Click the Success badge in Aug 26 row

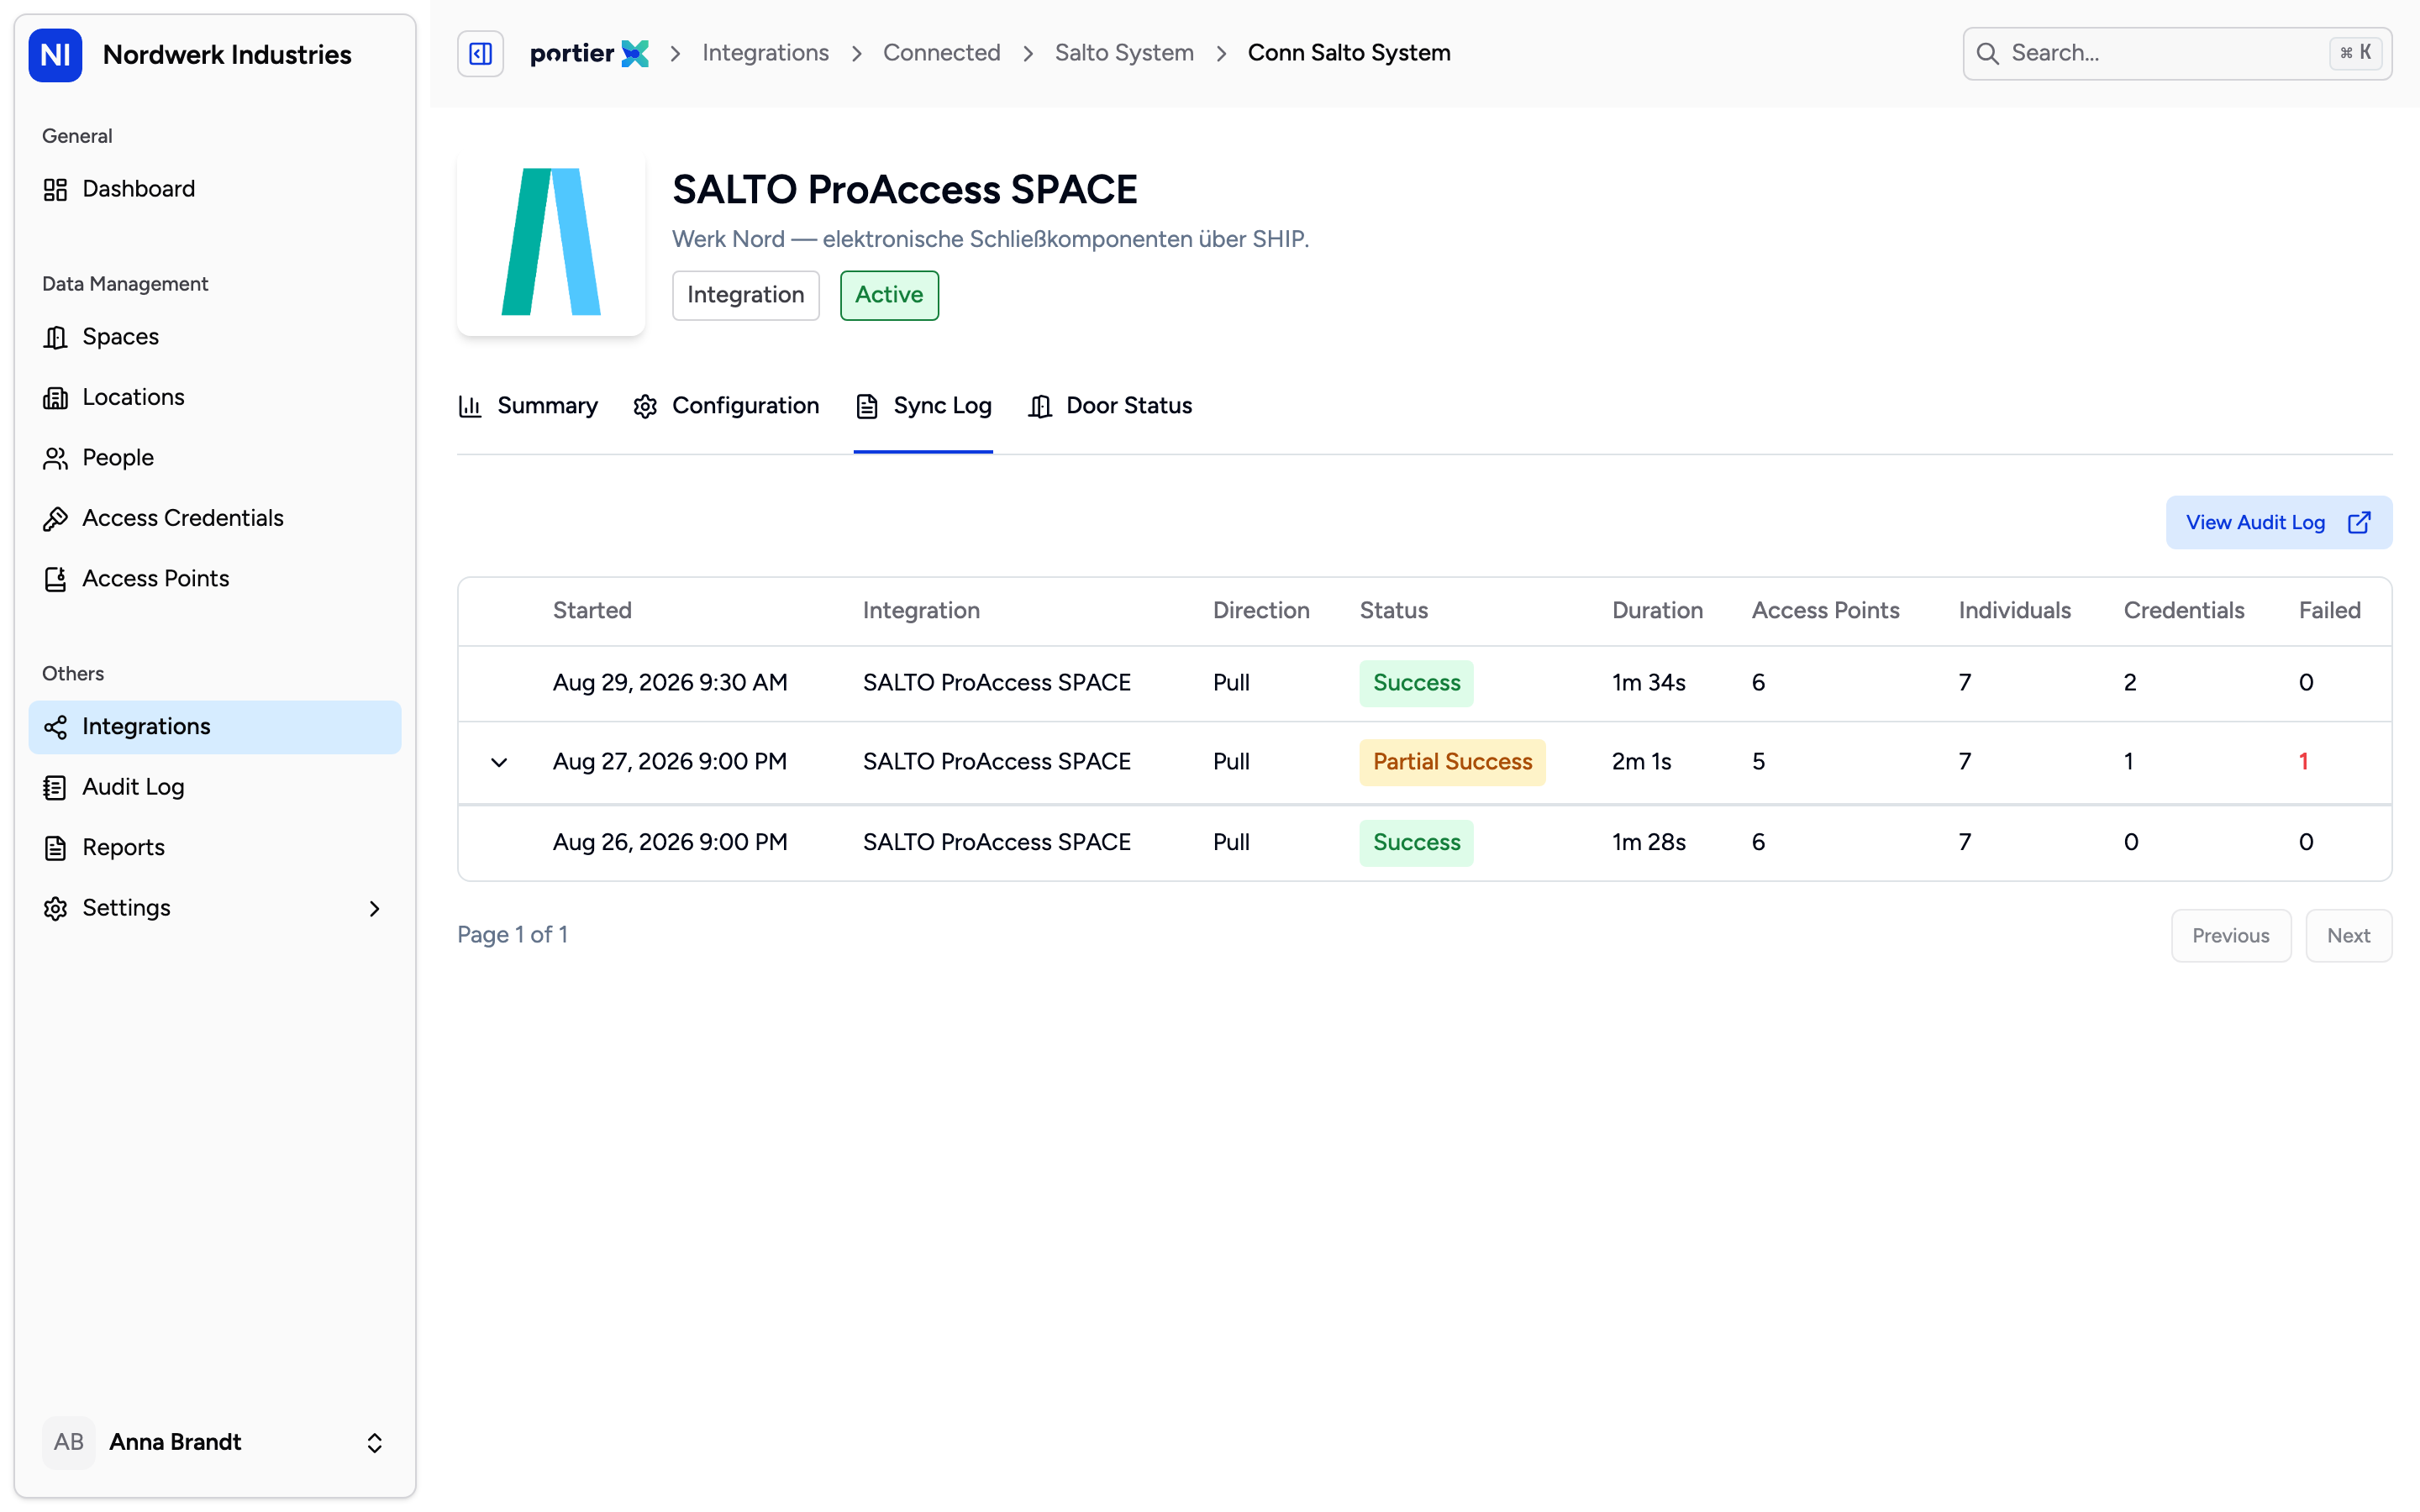pyautogui.click(x=1416, y=842)
